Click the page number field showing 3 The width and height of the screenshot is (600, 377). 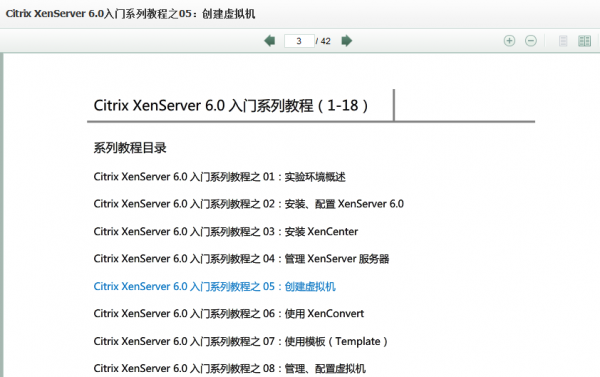coord(299,41)
